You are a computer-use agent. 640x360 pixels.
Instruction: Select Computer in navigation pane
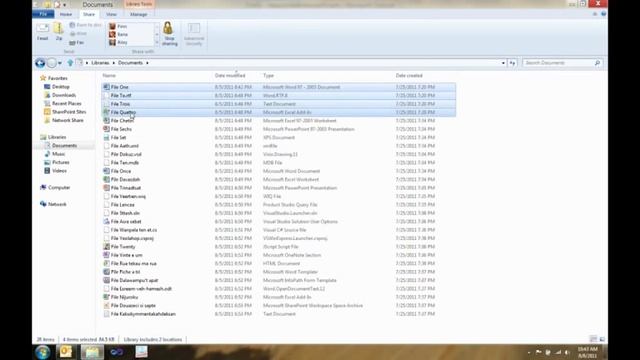[x=59, y=187]
